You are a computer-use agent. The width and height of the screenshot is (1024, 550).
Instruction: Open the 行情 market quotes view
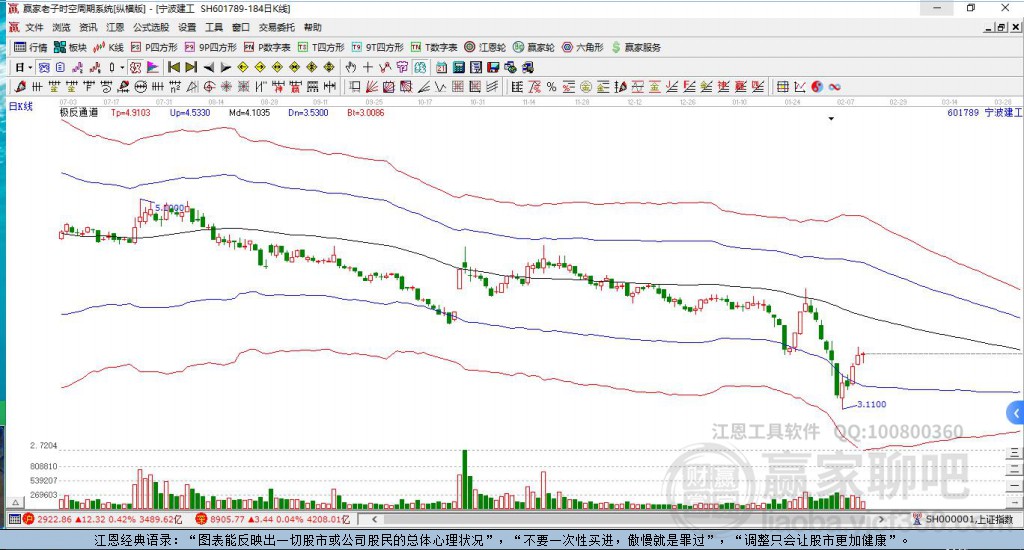click(30, 47)
